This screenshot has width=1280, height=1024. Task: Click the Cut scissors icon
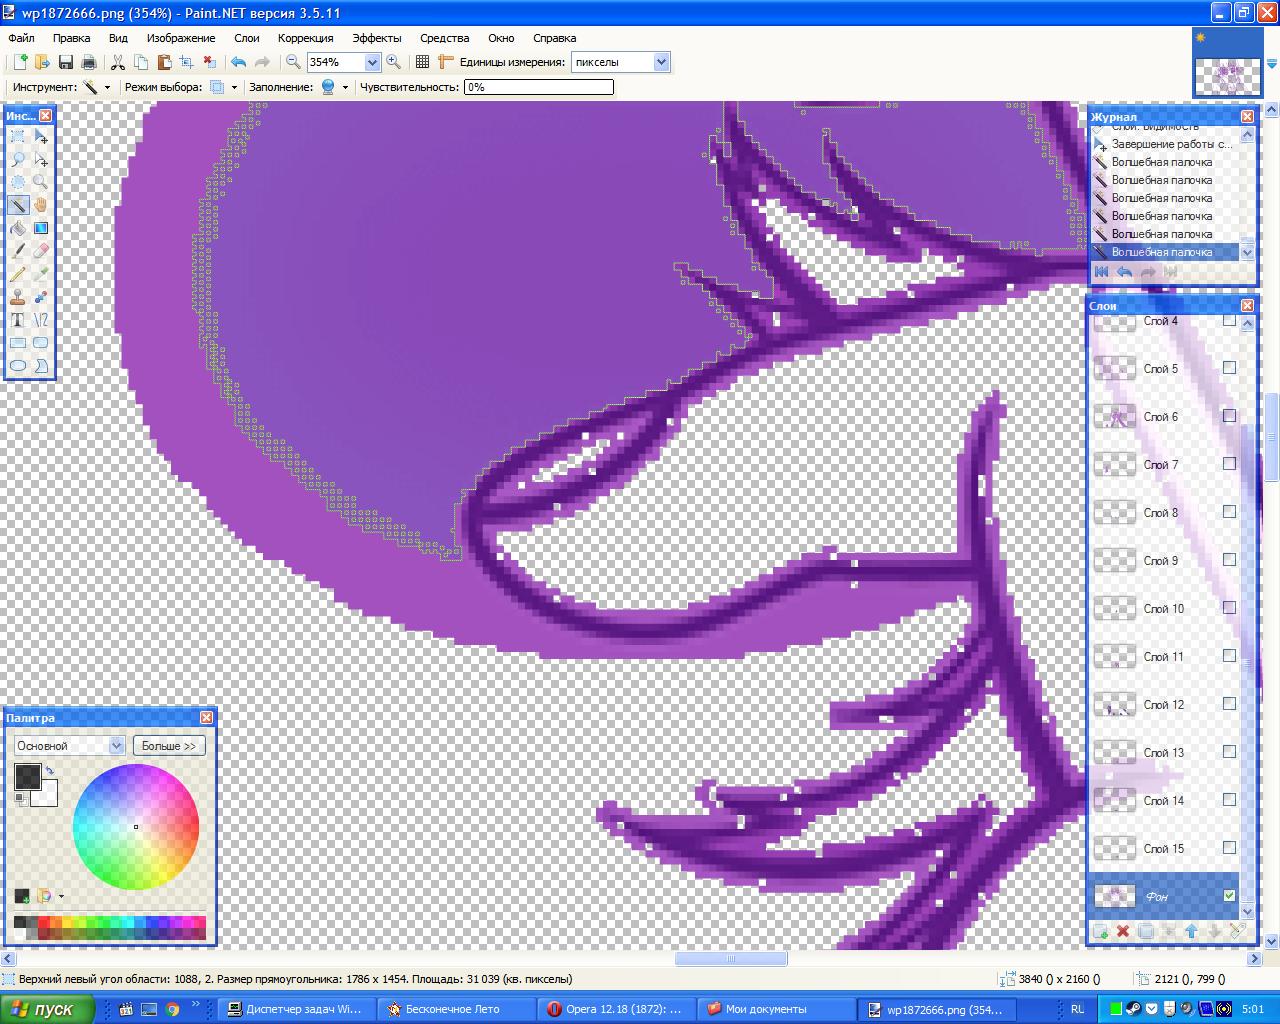(118, 62)
